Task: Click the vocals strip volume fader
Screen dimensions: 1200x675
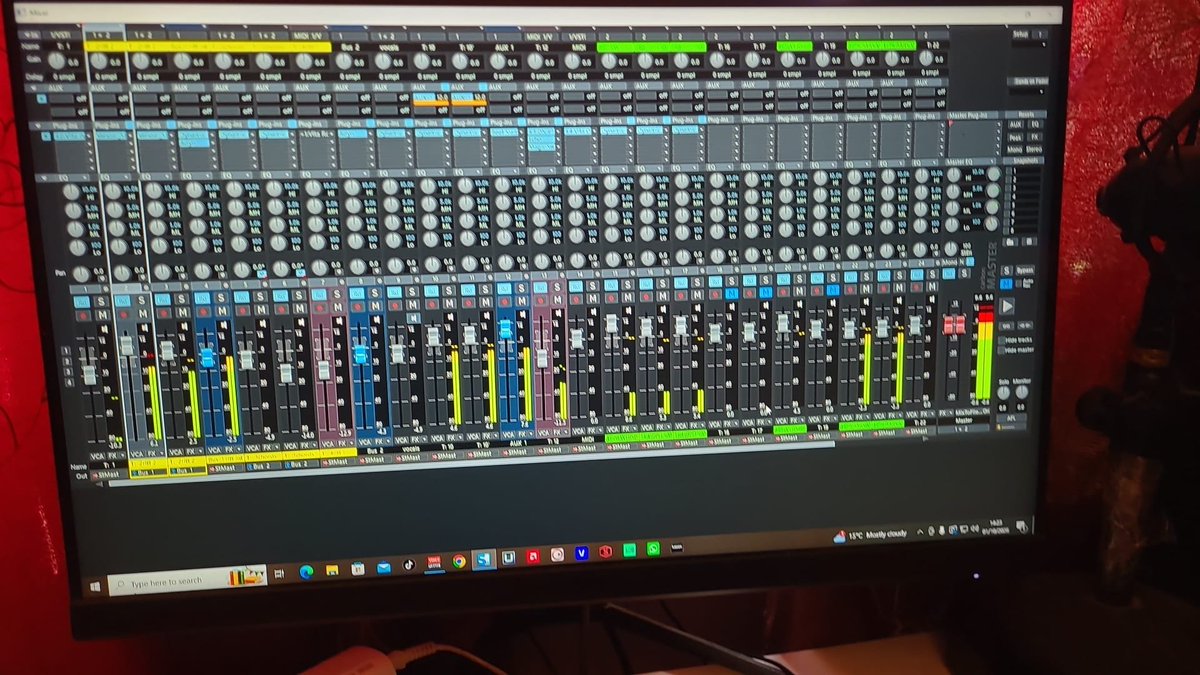Action: [397, 353]
